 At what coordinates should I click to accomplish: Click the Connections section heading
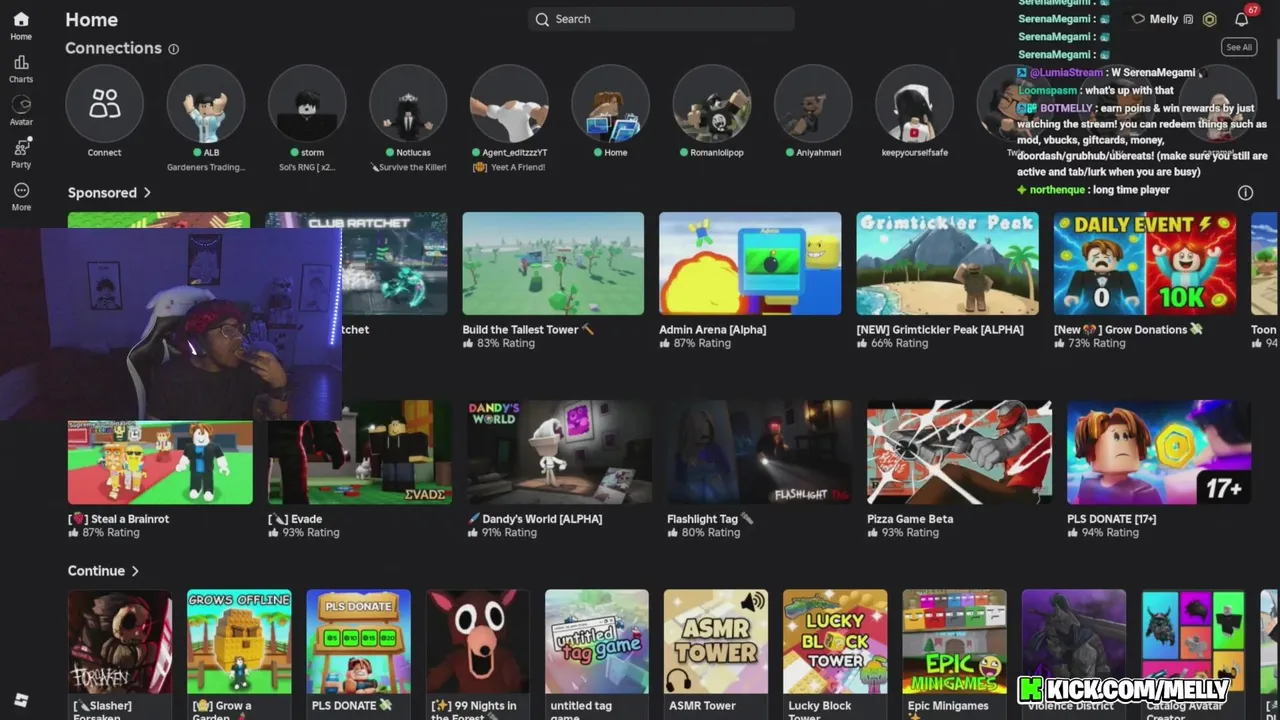pyautogui.click(x=113, y=48)
